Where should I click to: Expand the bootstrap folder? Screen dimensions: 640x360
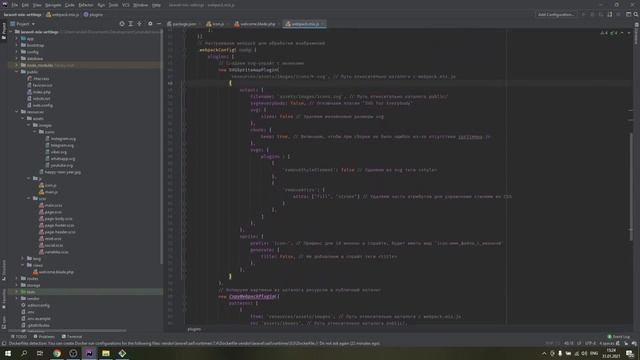pos(17,45)
